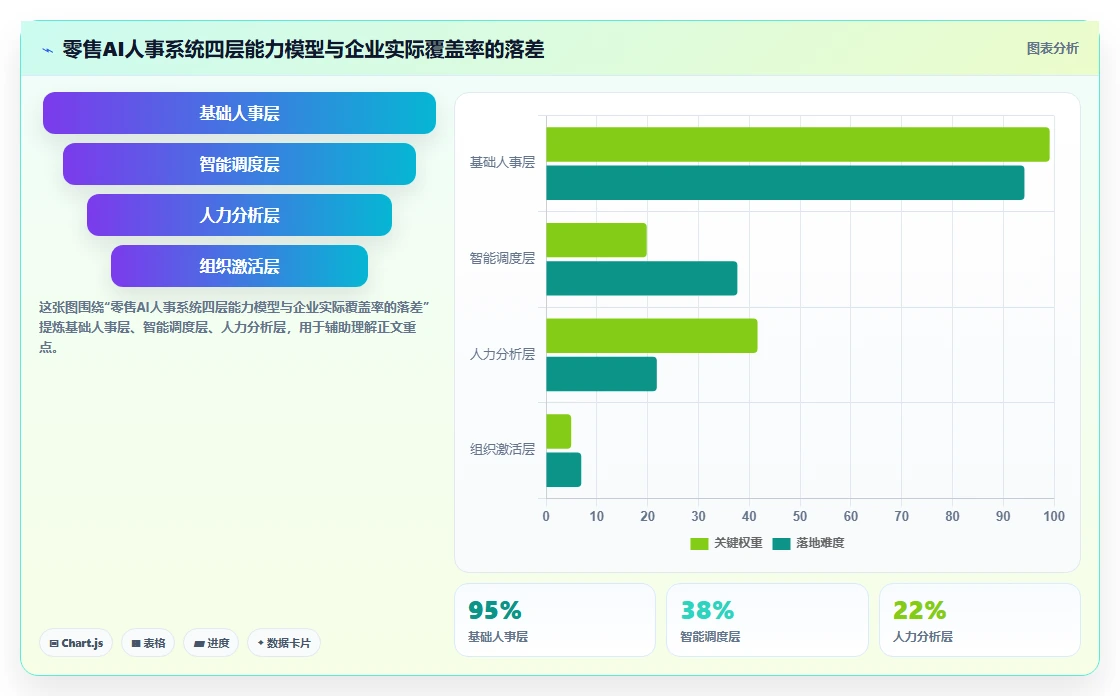Click the 关键权重 bar for 智能调度层

point(596,240)
